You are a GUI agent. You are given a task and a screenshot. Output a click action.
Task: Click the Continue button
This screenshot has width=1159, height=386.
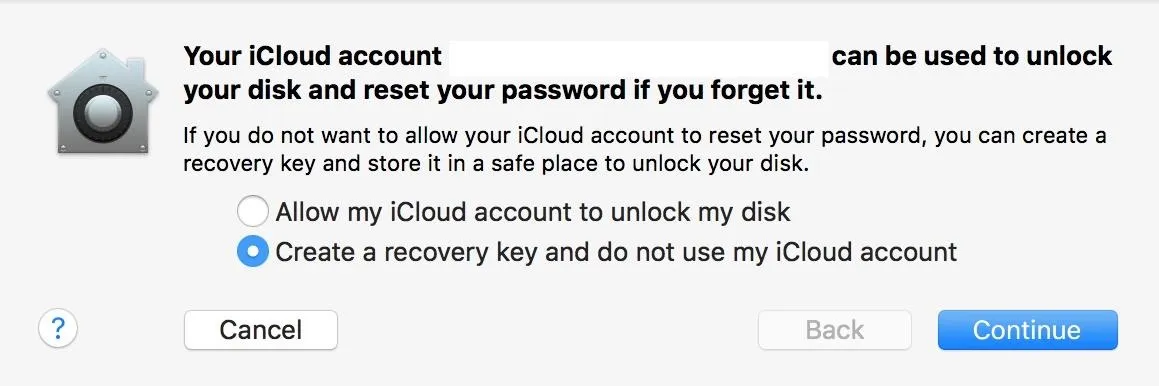click(x=1027, y=330)
